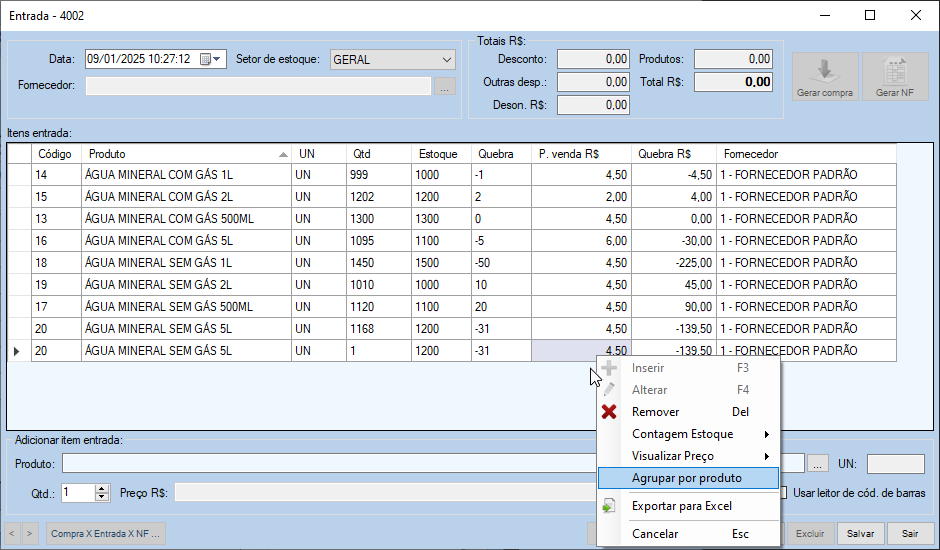Select Agrupar por produto from context menu
Screen dimensions: 940x550
687,478
